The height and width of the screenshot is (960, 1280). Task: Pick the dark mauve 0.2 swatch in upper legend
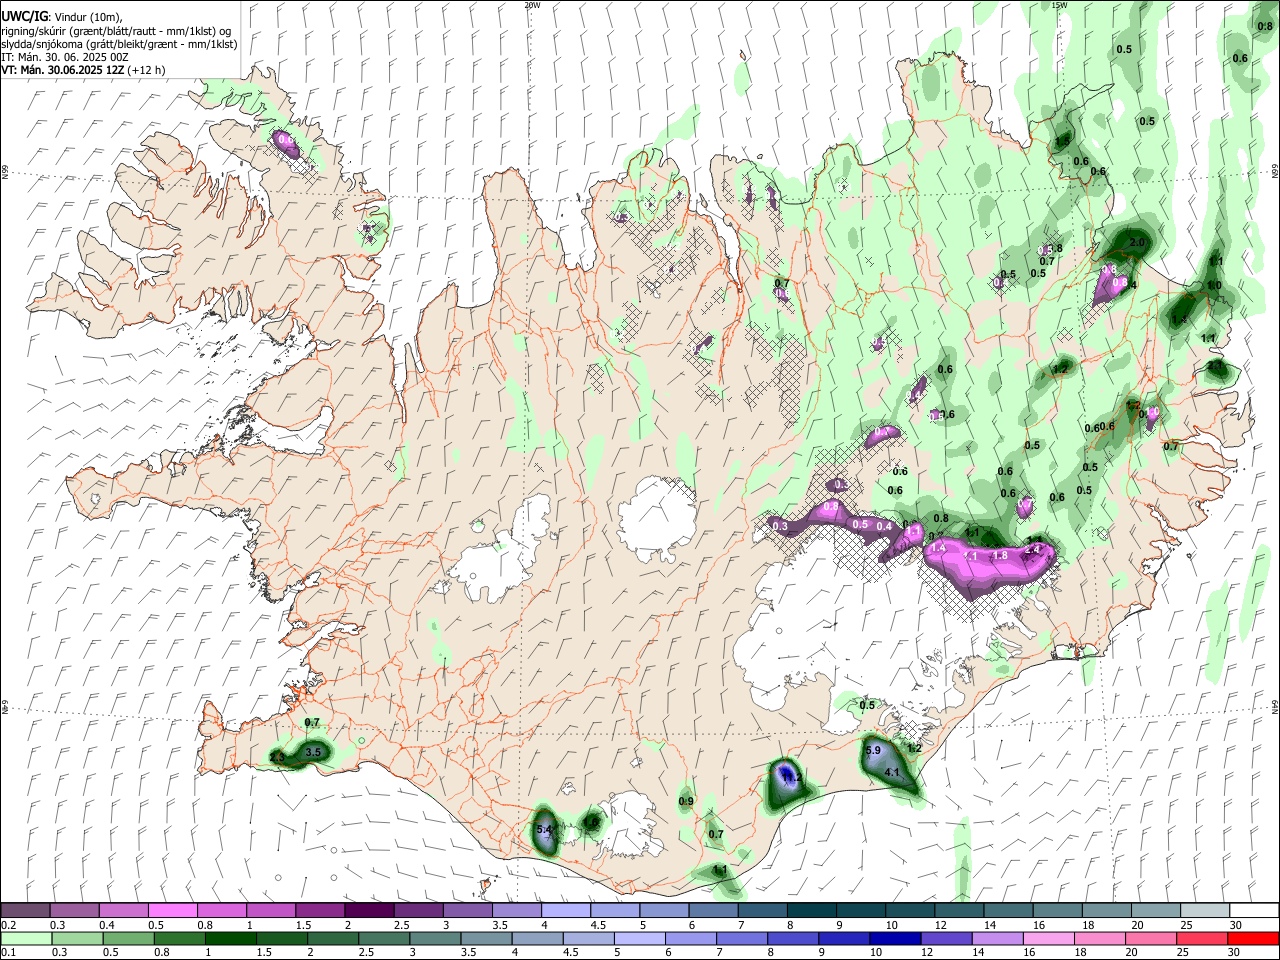[x=25, y=911]
